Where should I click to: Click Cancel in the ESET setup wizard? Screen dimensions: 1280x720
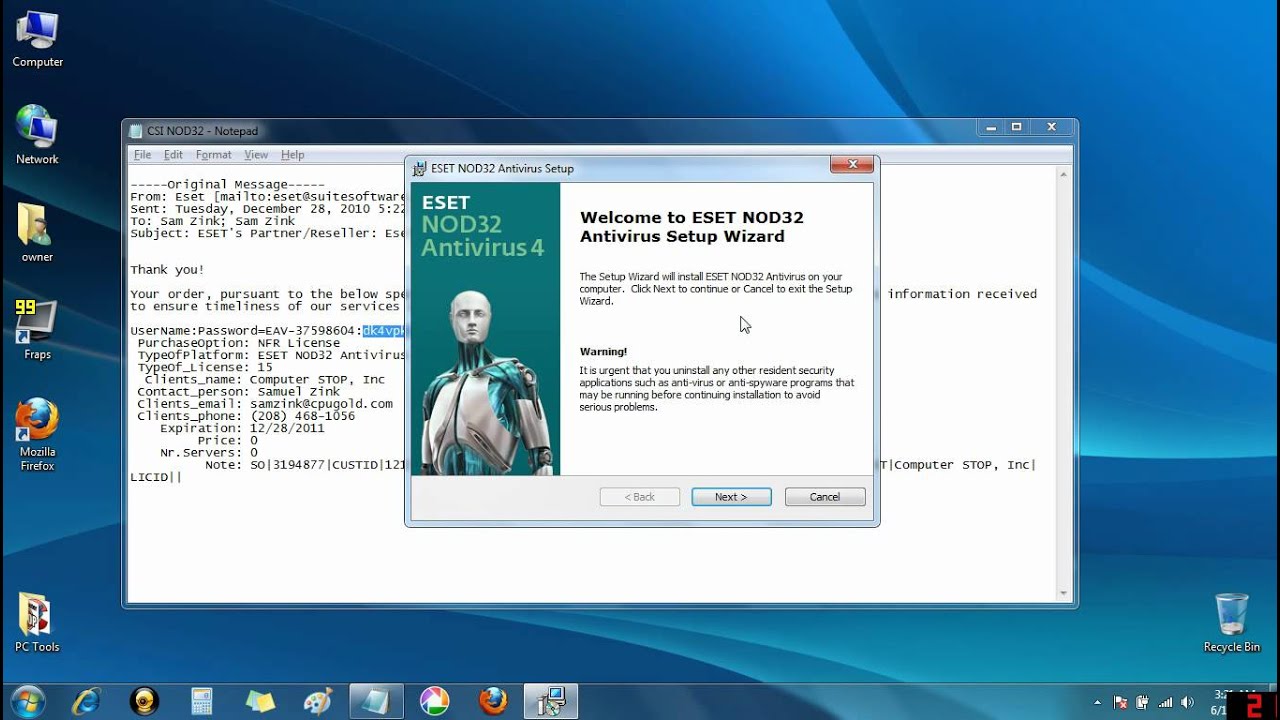[825, 497]
